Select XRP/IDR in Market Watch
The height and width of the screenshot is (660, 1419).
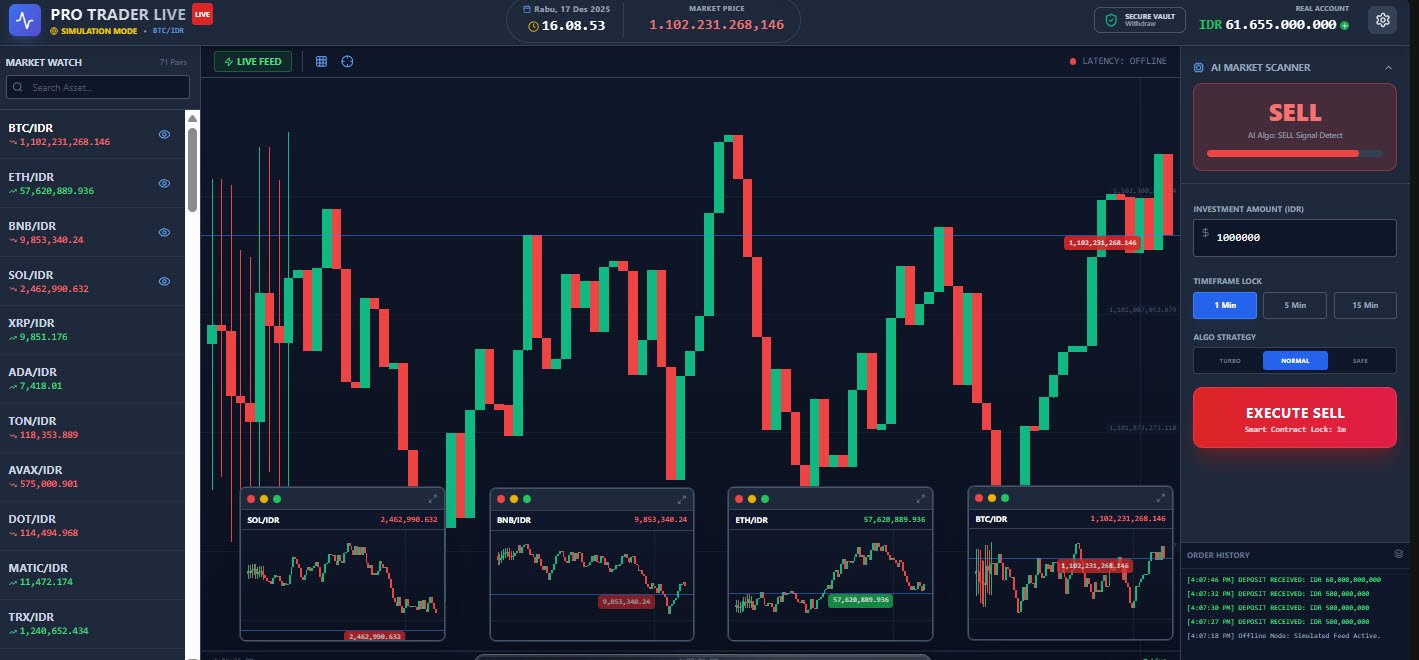pyautogui.click(x=93, y=330)
